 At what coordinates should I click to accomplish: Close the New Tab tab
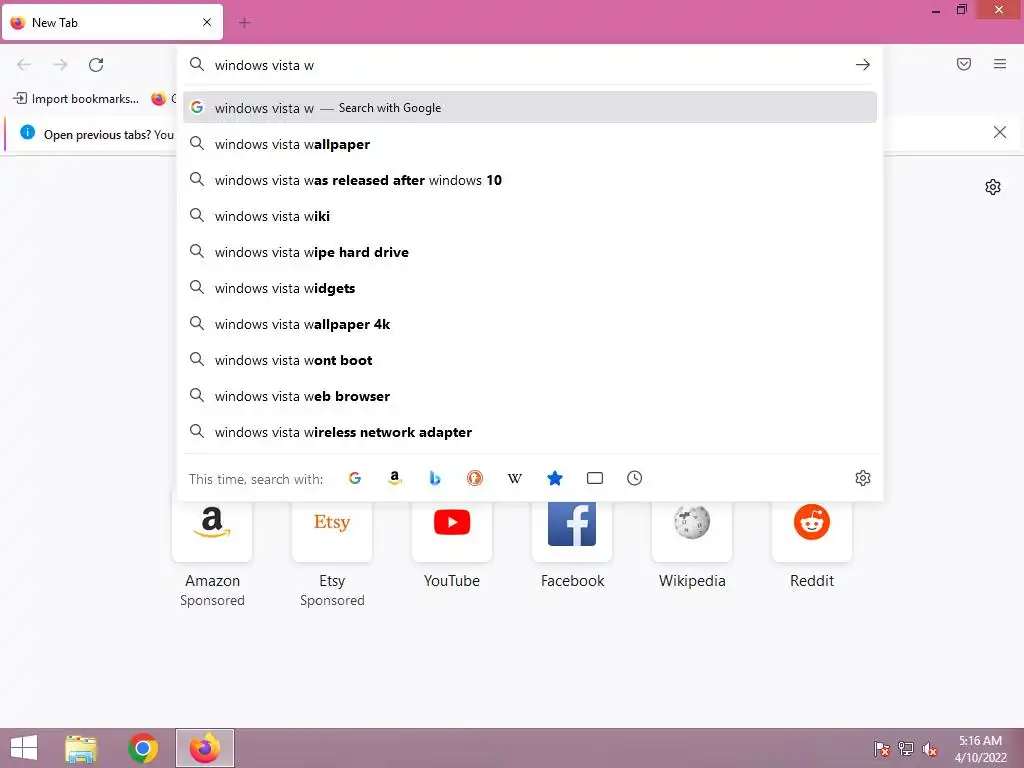point(207,22)
